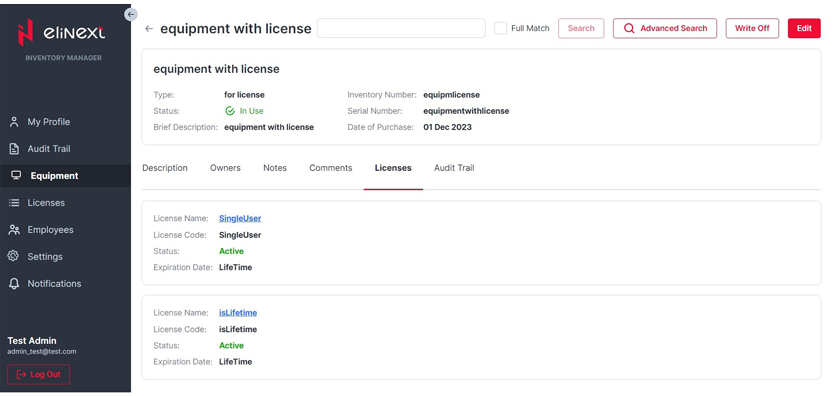Image resolution: width=834 pixels, height=396 pixels.
Task: Go to Employees section
Action: point(51,230)
